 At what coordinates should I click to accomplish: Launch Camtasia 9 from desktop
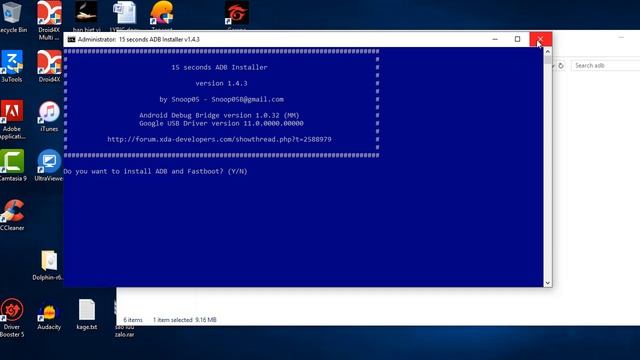pos(13,166)
